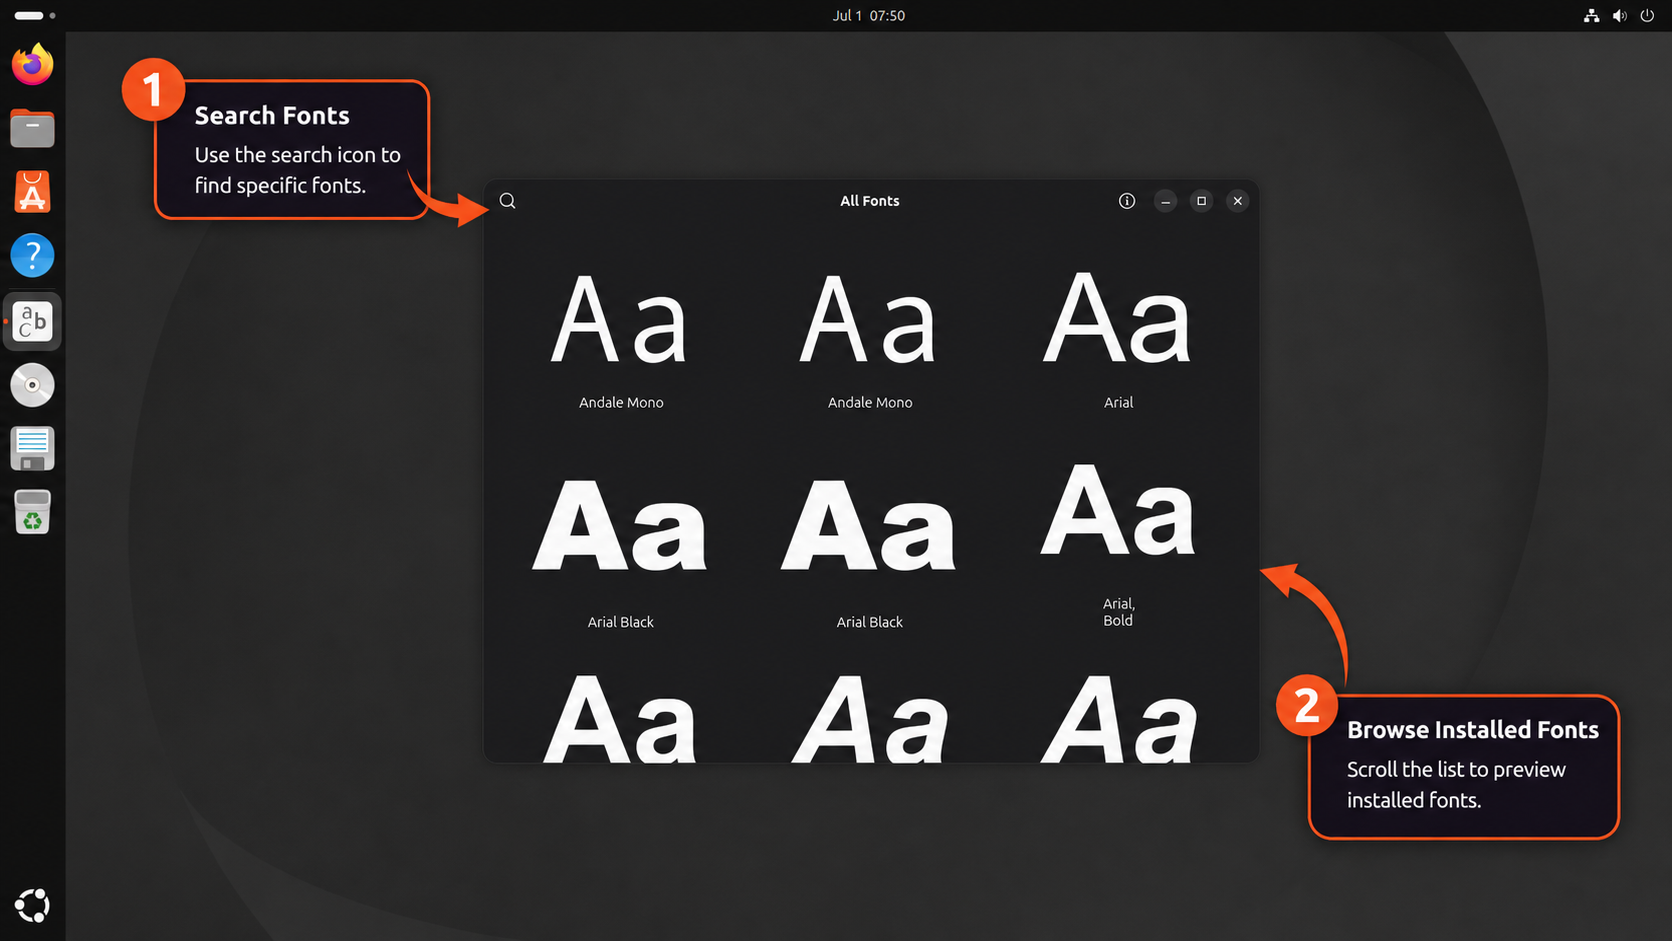Open the App Center in the dock
This screenshot has width=1672, height=941.
(x=33, y=192)
